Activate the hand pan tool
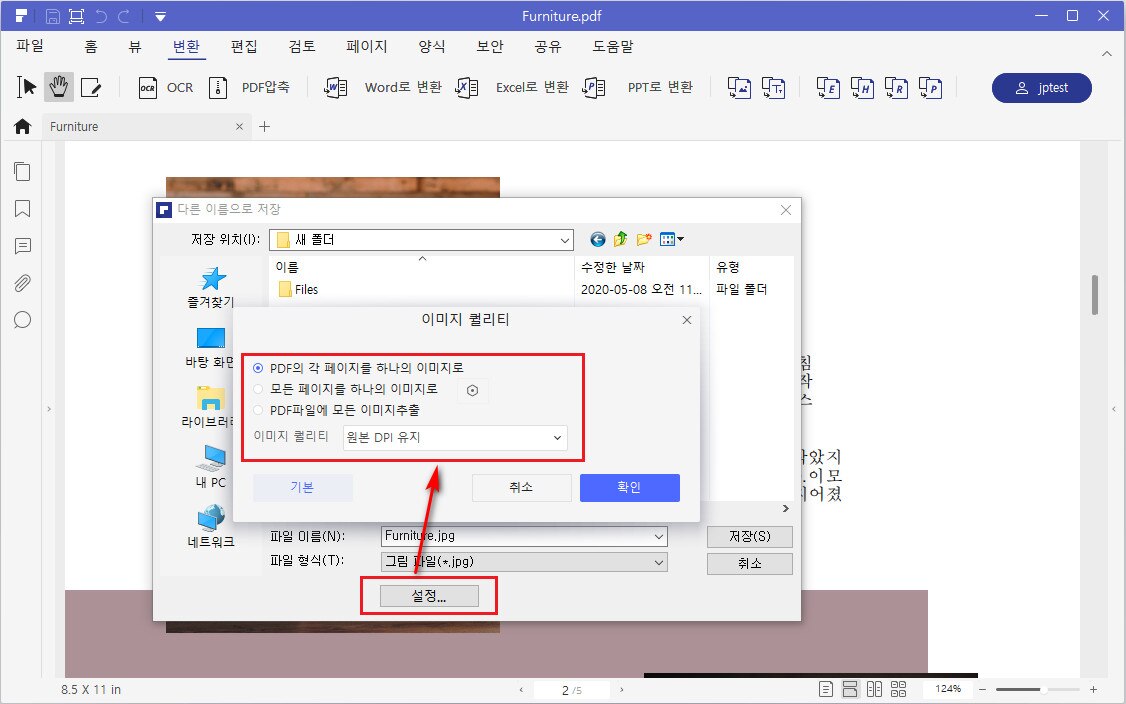This screenshot has height=704, width=1126. pos(59,87)
